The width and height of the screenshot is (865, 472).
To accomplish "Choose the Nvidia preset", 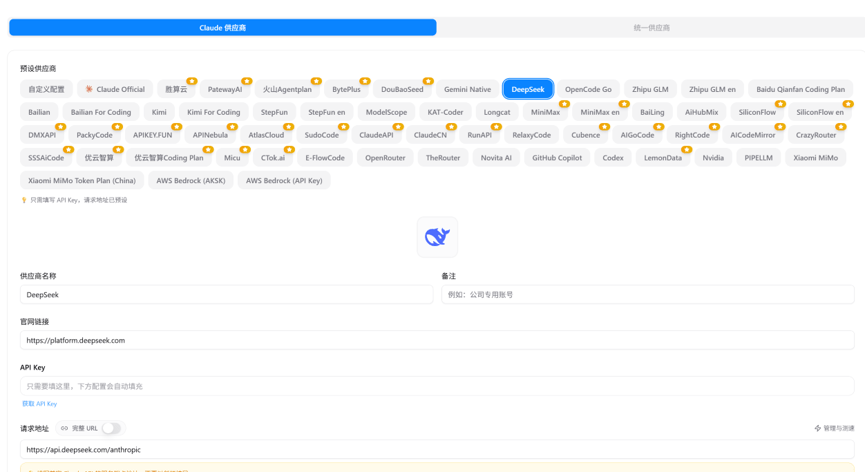I will 713,158.
